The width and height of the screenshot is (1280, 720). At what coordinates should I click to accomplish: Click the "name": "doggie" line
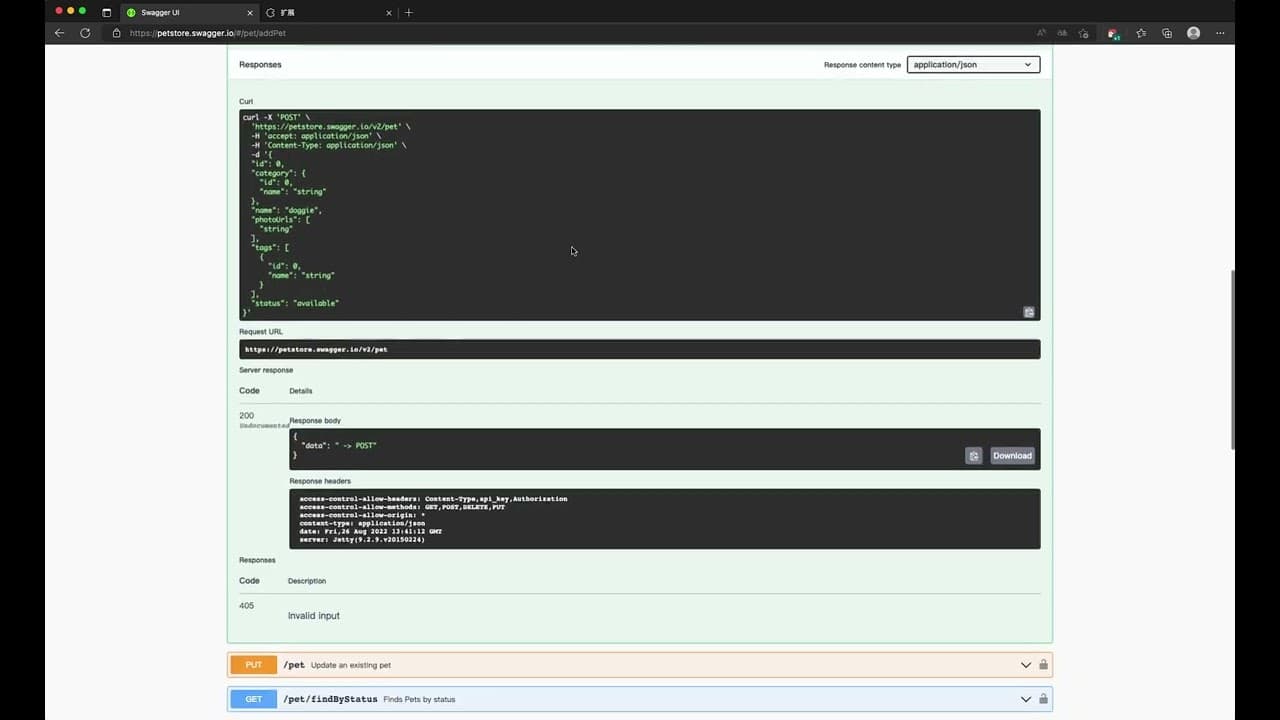pyautogui.click(x=286, y=210)
